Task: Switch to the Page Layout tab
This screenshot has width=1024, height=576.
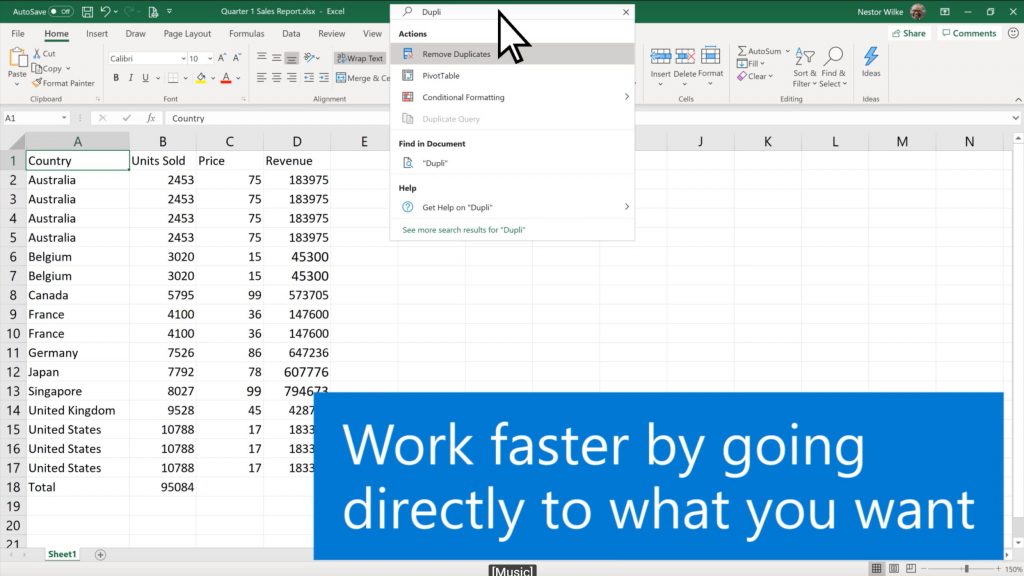Action: [187, 33]
